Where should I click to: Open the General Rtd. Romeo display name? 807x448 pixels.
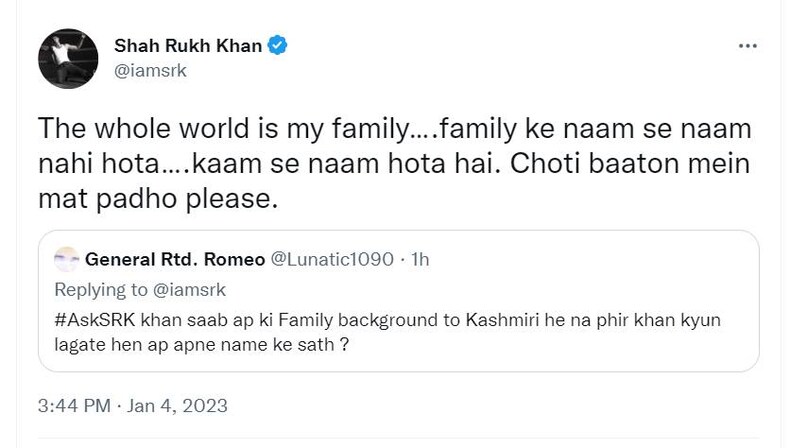pos(173,260)
